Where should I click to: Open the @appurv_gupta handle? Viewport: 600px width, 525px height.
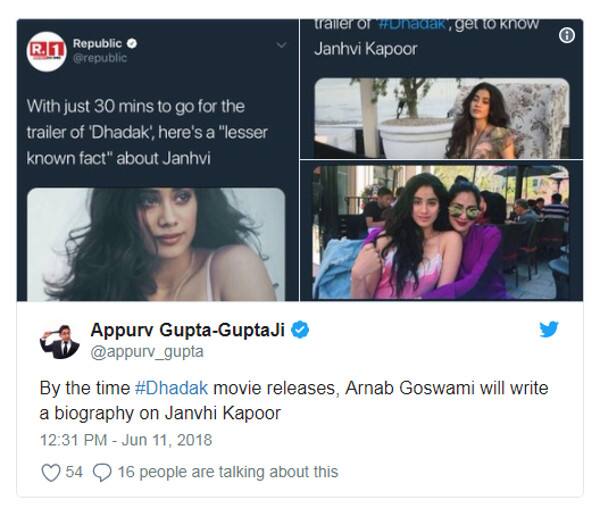147,352
